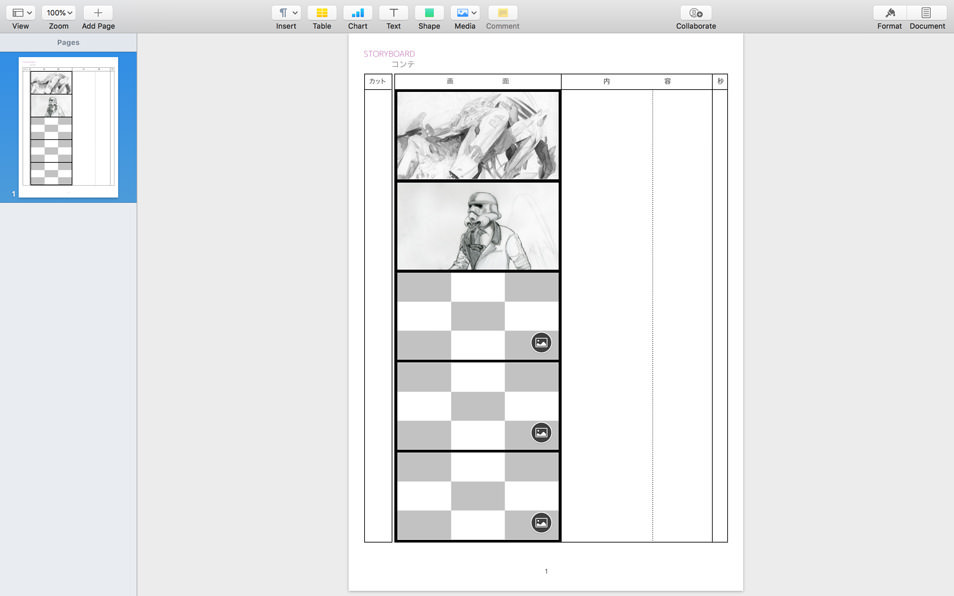Click the カット column header cell
Viewport: 954px width, 596px height.
[x=378, y=81]
